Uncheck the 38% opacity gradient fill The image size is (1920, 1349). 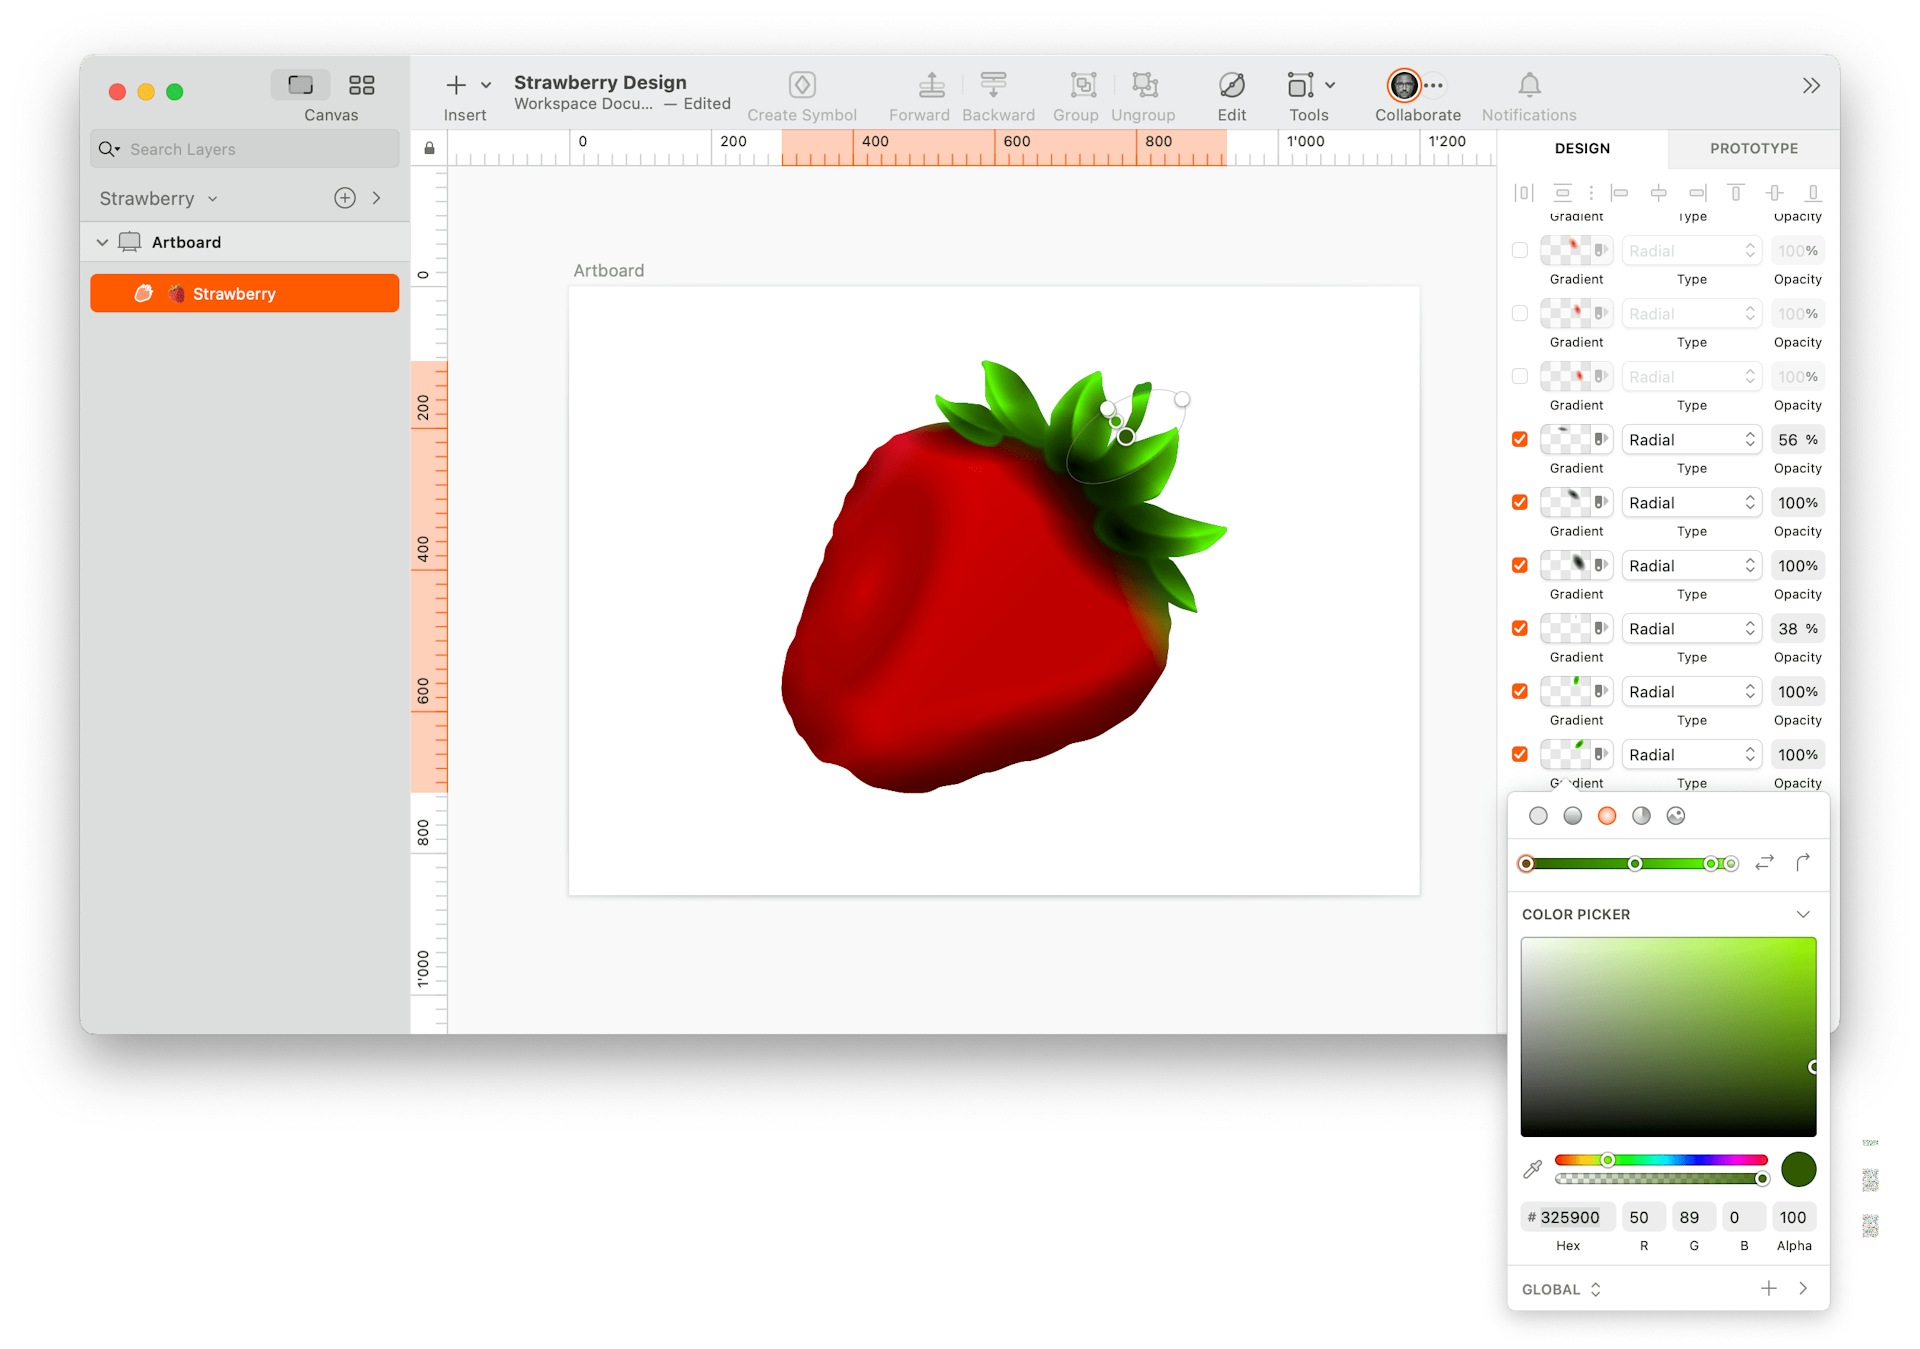click(1519, 628)
